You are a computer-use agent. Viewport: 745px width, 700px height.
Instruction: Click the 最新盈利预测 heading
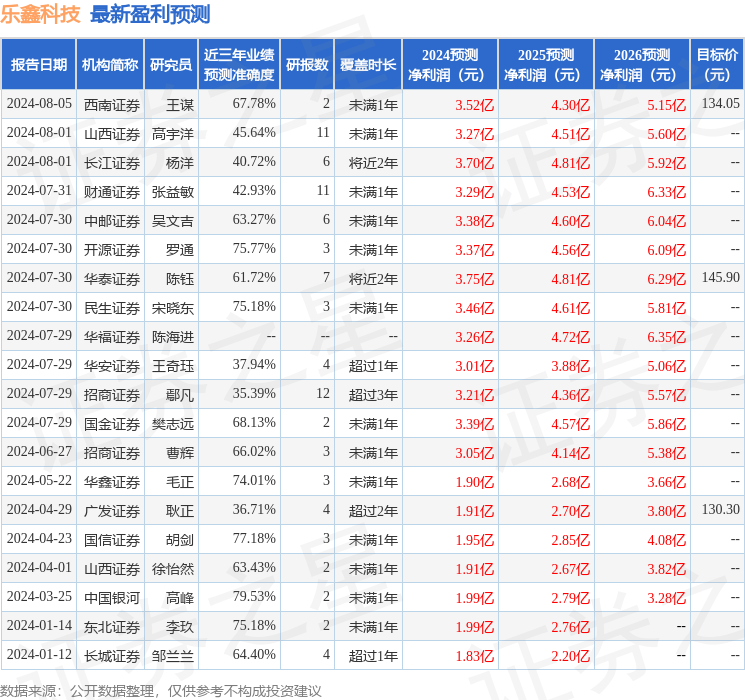point(150,14)
